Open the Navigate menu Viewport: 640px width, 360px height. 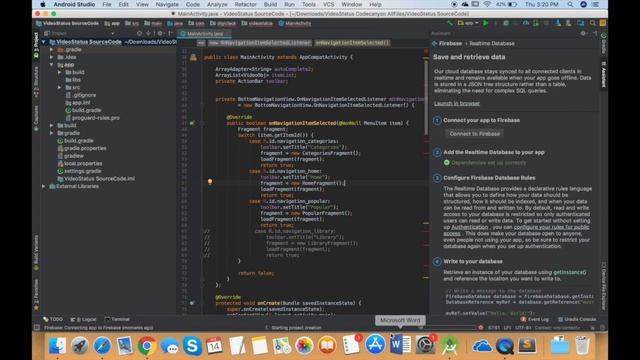point(167,4)
